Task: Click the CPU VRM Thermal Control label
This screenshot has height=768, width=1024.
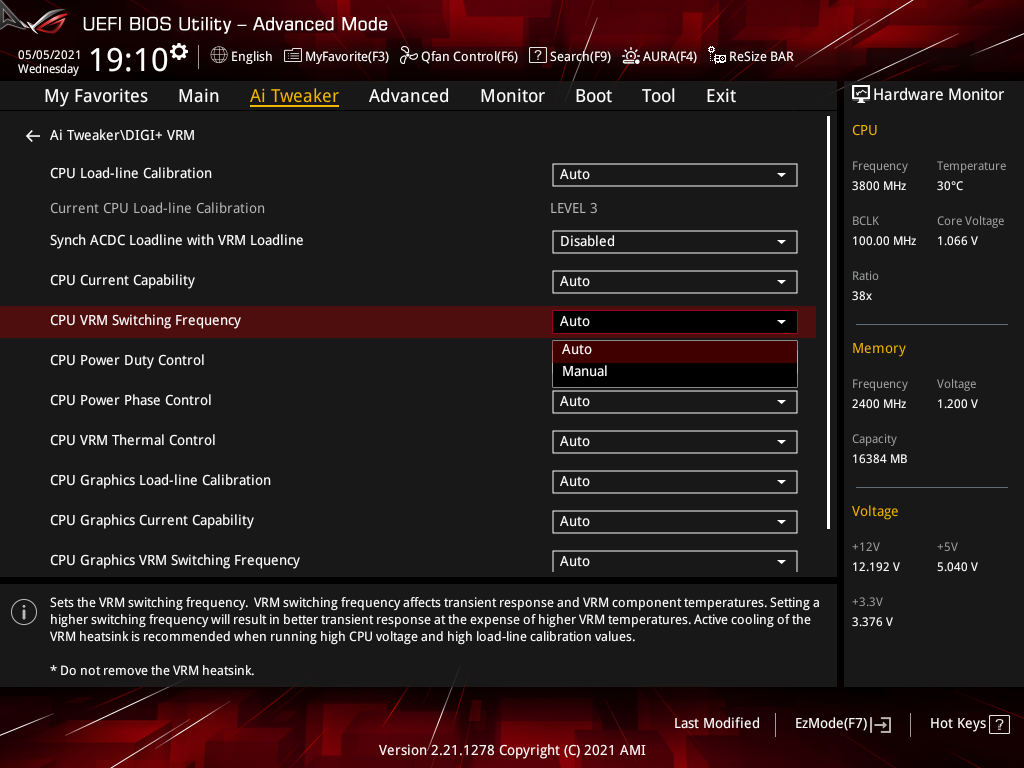Action: coord(133,441)
